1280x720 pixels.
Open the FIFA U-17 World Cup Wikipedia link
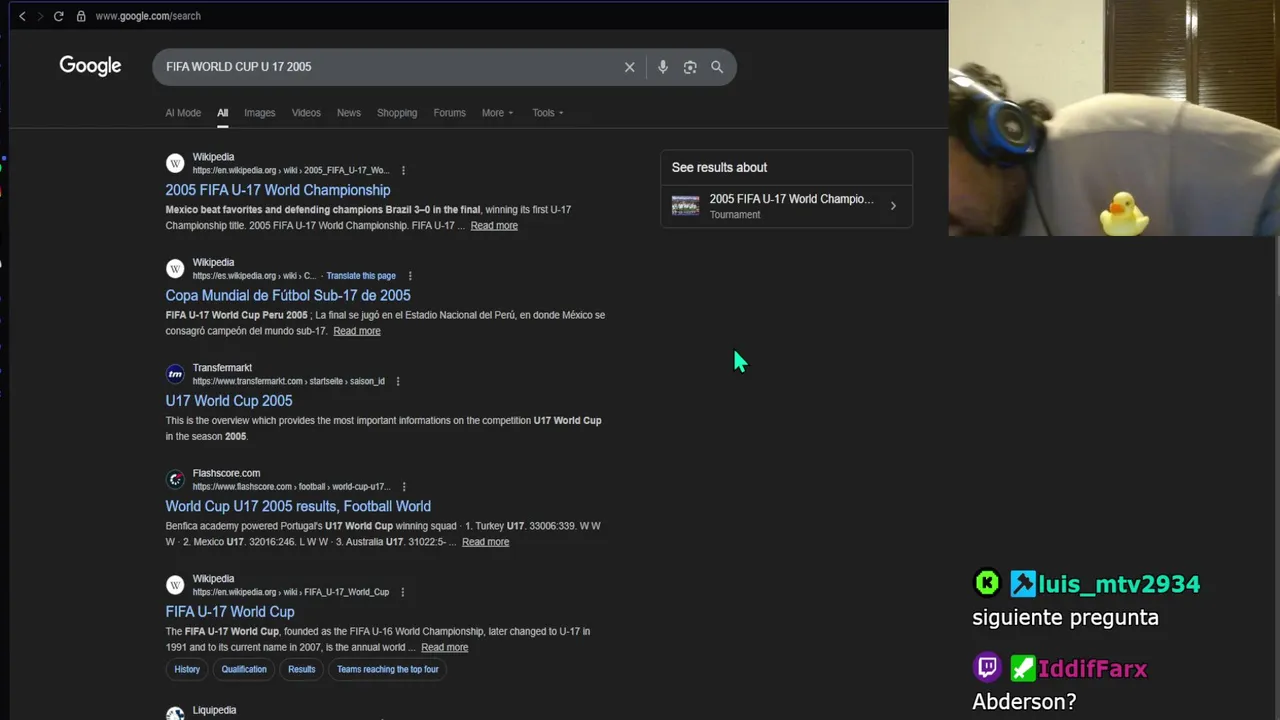click(230, 612)
